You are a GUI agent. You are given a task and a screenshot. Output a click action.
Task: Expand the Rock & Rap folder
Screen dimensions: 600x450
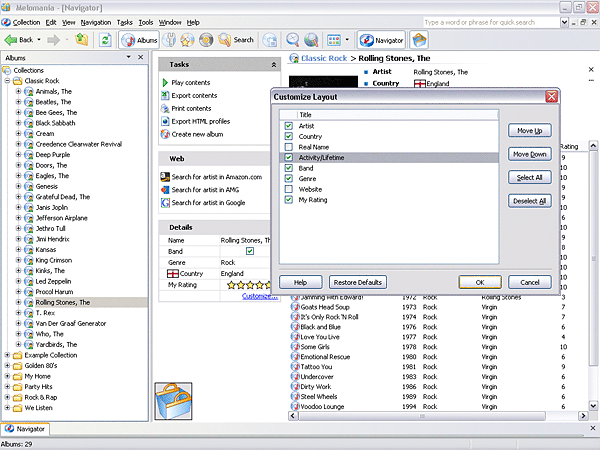click(x=7, y=397)
